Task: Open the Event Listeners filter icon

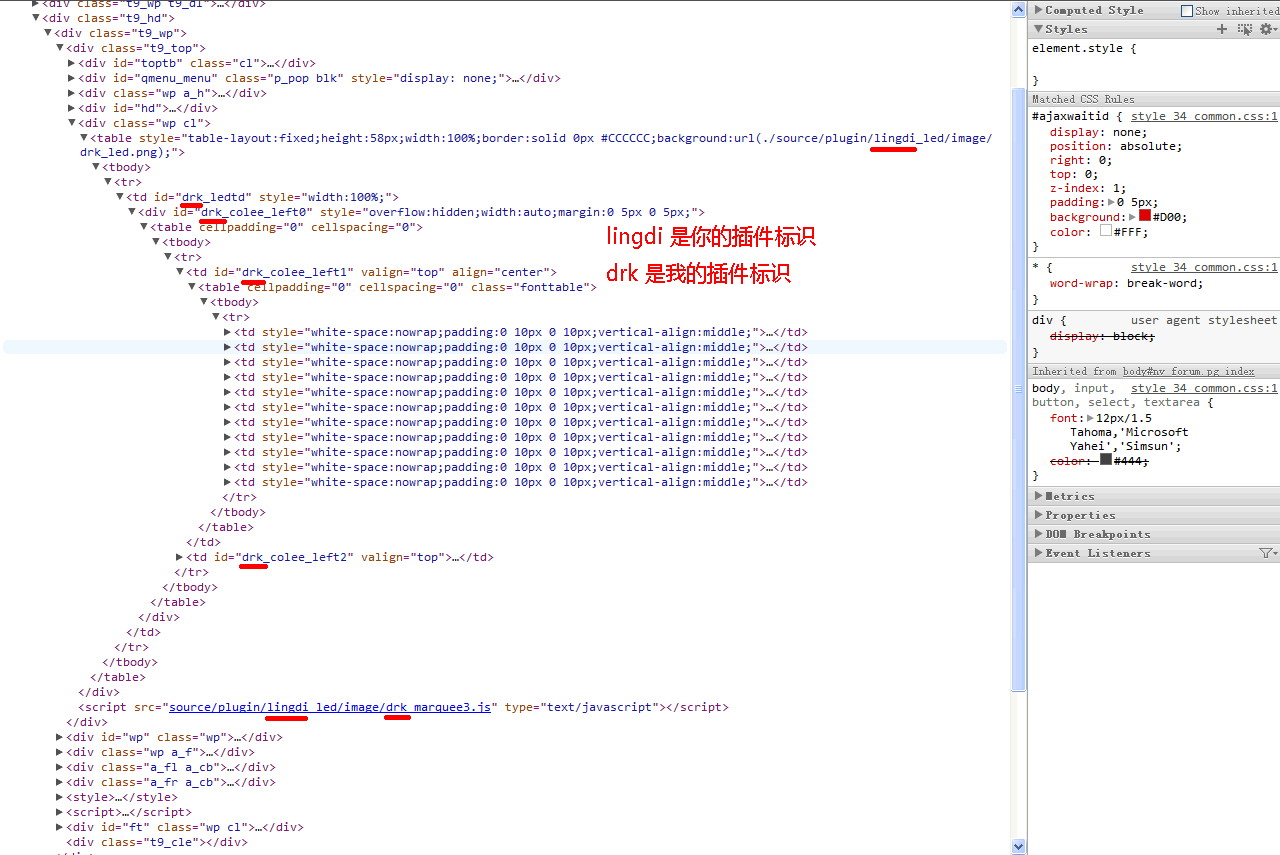Action: 1267,553
